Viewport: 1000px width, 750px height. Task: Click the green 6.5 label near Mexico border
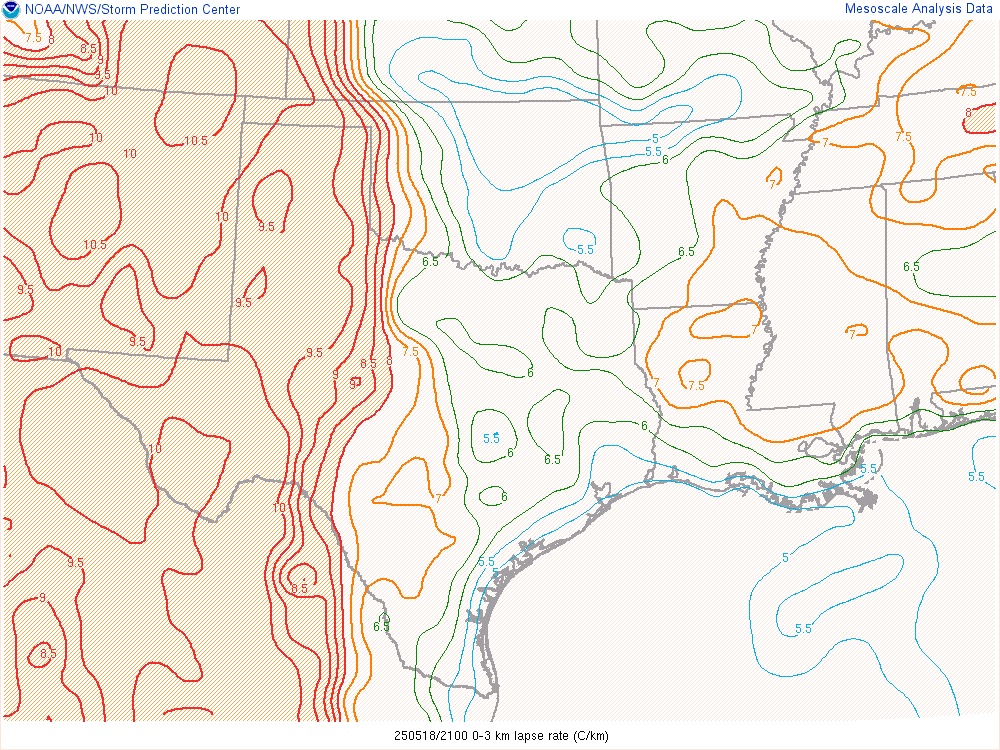(381, 627)
